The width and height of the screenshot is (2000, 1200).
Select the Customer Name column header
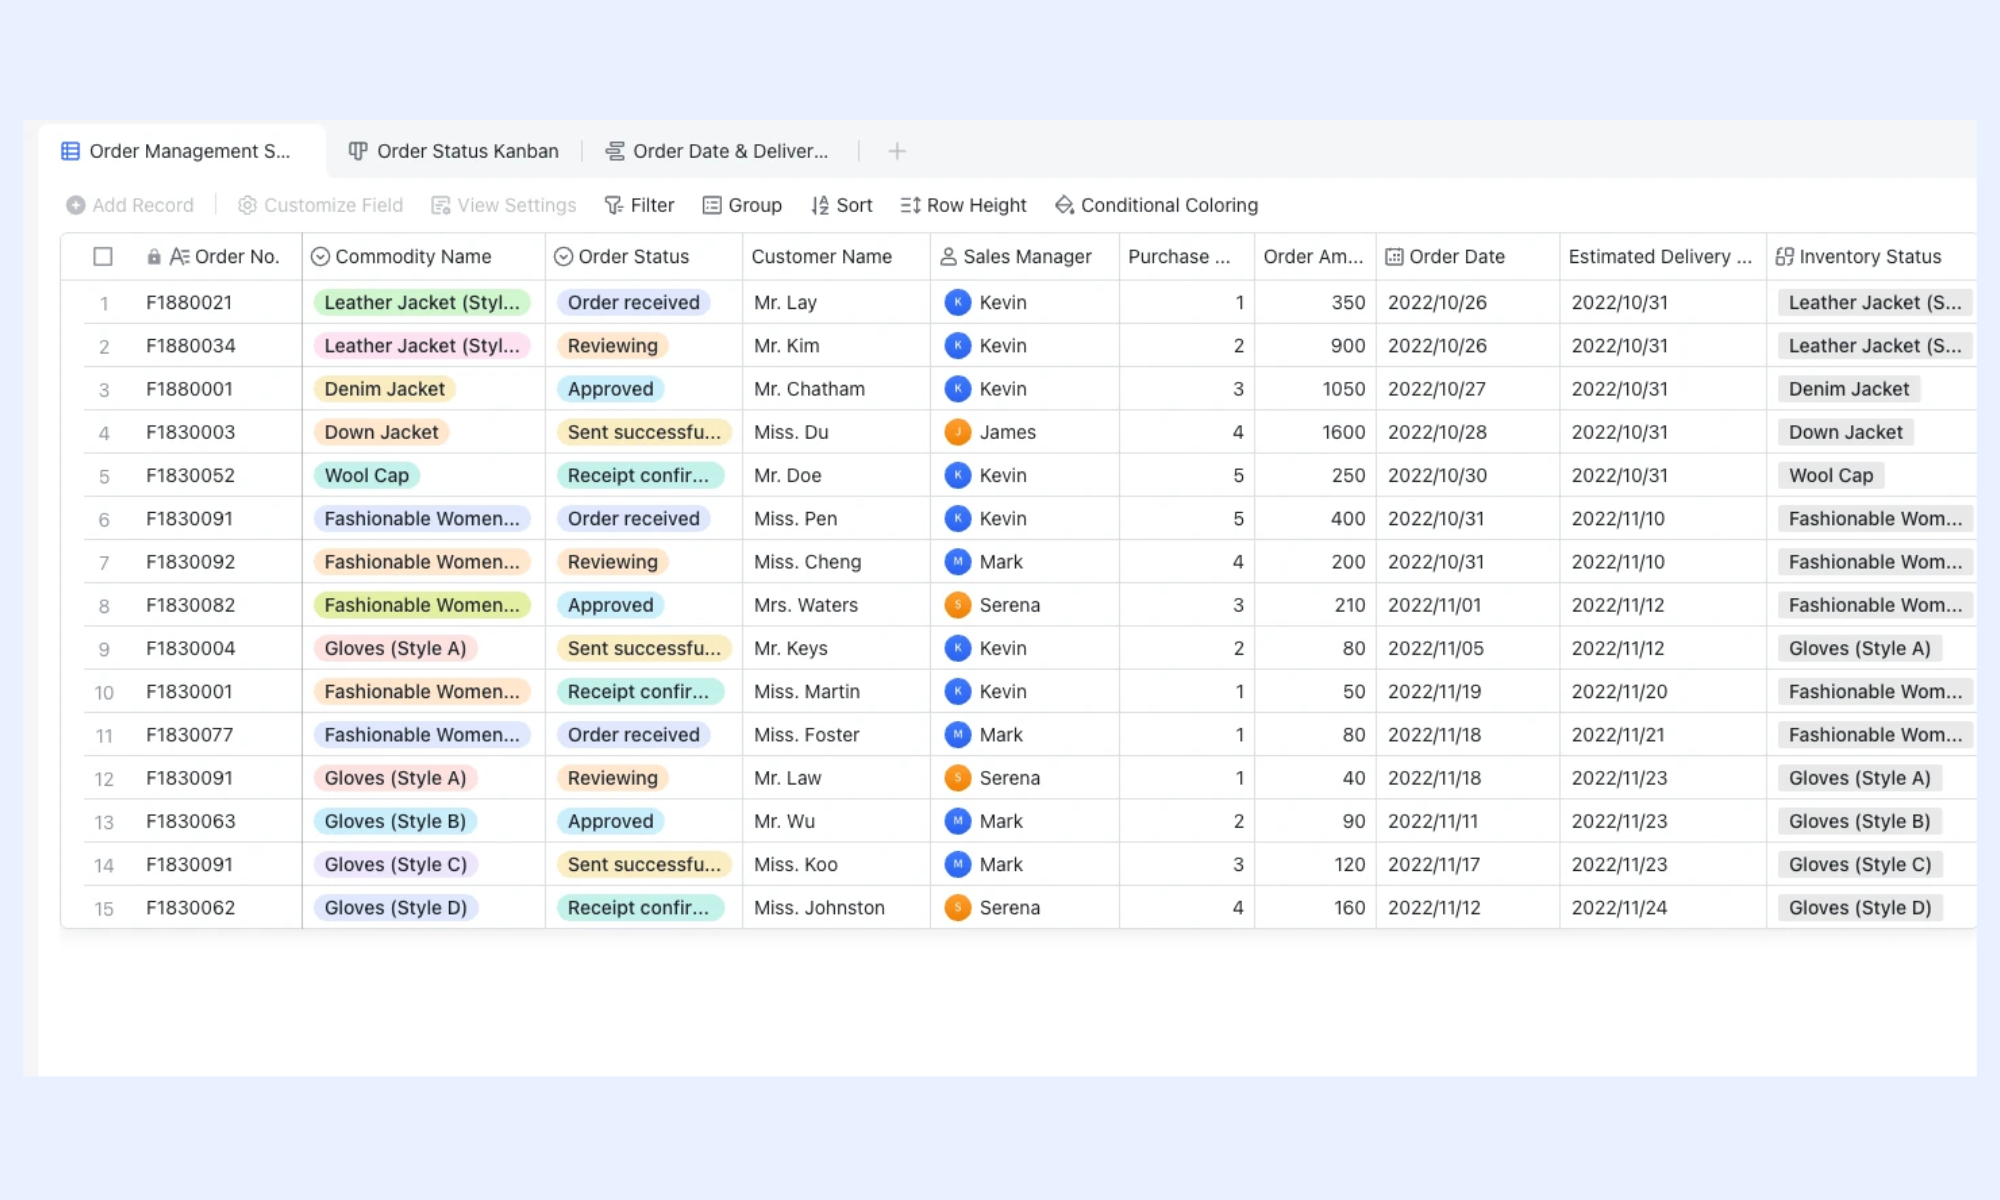click(836, 257)
